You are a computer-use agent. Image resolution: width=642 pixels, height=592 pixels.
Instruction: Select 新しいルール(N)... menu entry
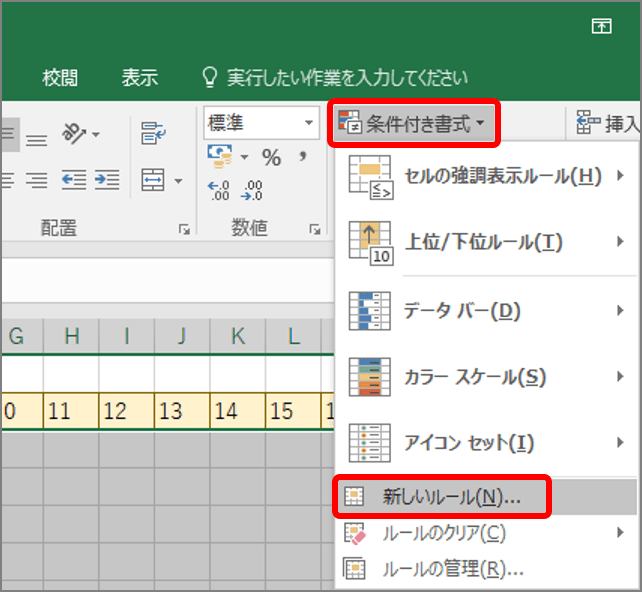486,497
